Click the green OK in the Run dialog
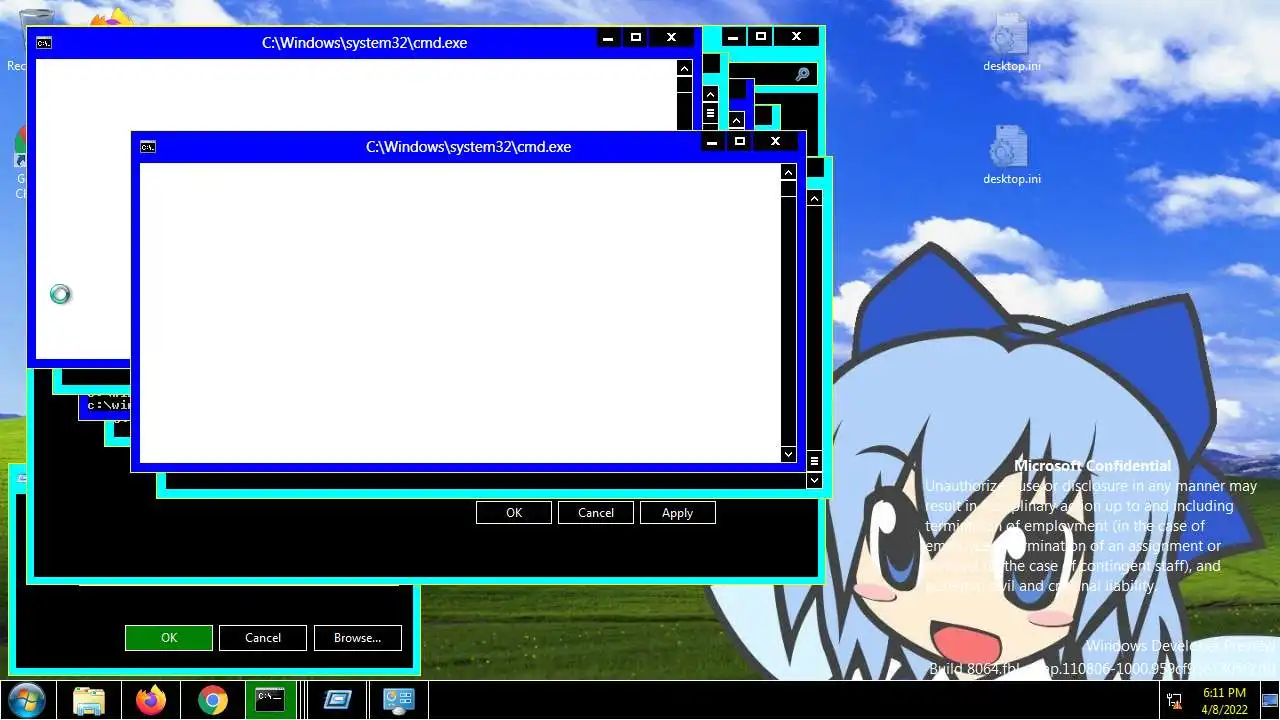This screenshot has height=720, width=1280. (169, 637)
